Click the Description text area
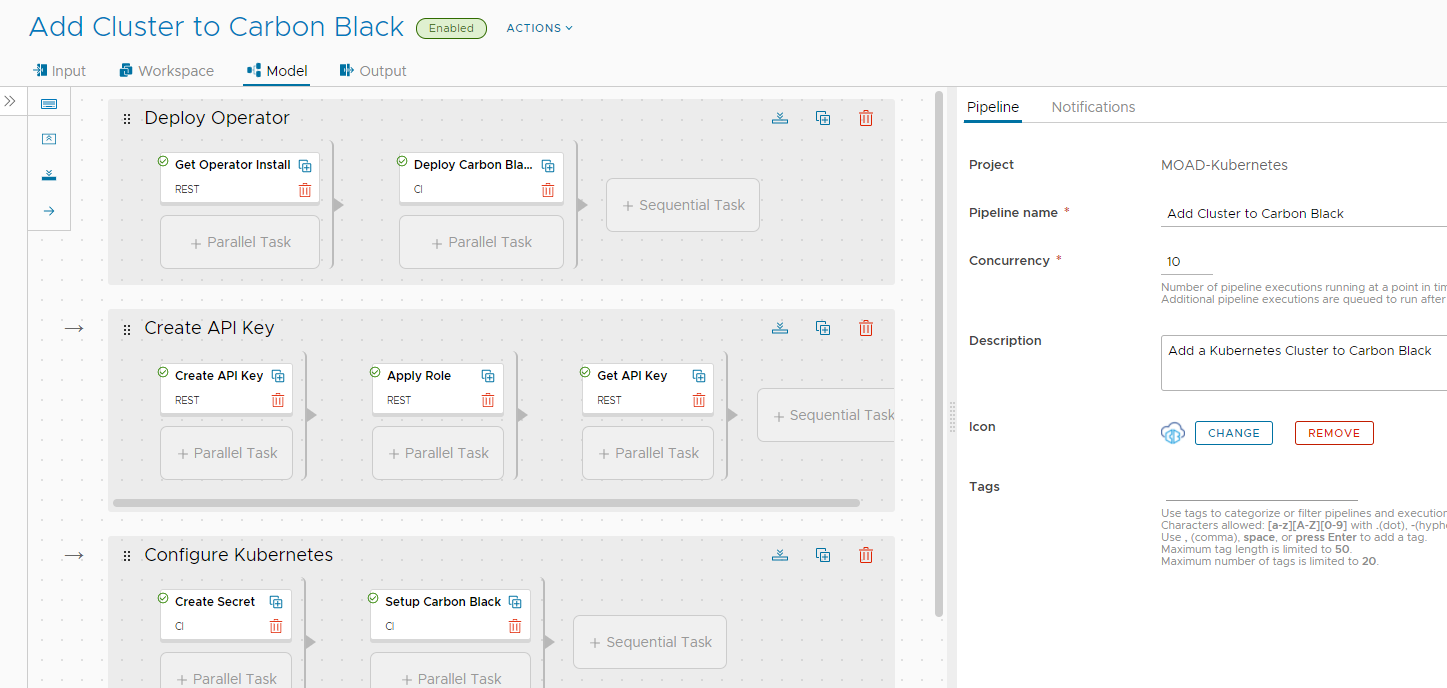Screen dimensions: 1447x688 1304,363
